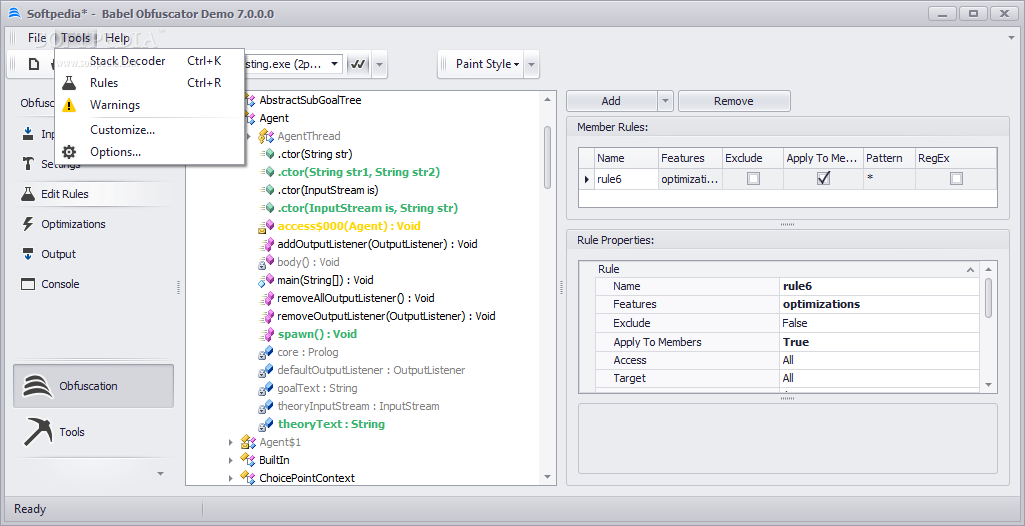Click the method icon next to spawn() : Void

point(266,334)
